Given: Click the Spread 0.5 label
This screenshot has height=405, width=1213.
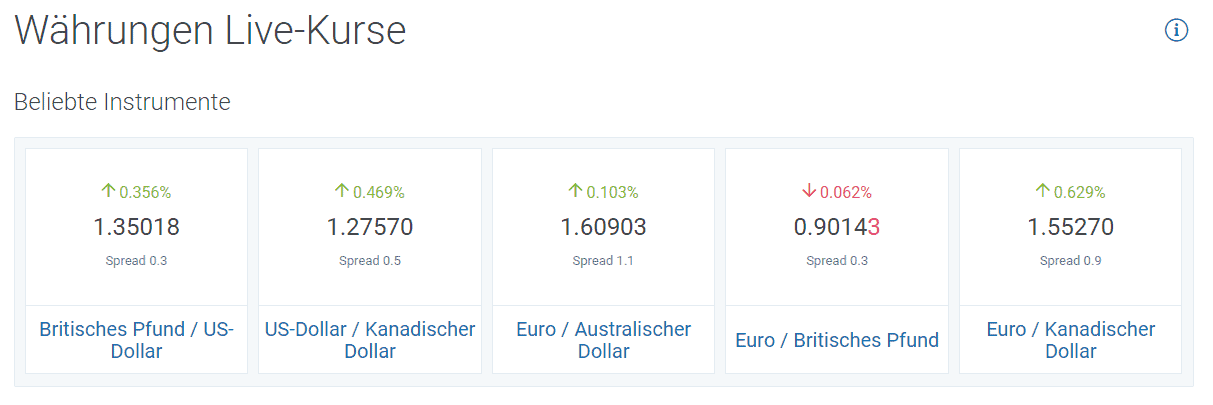Looking at the screenshot, I should click(370, 261).
